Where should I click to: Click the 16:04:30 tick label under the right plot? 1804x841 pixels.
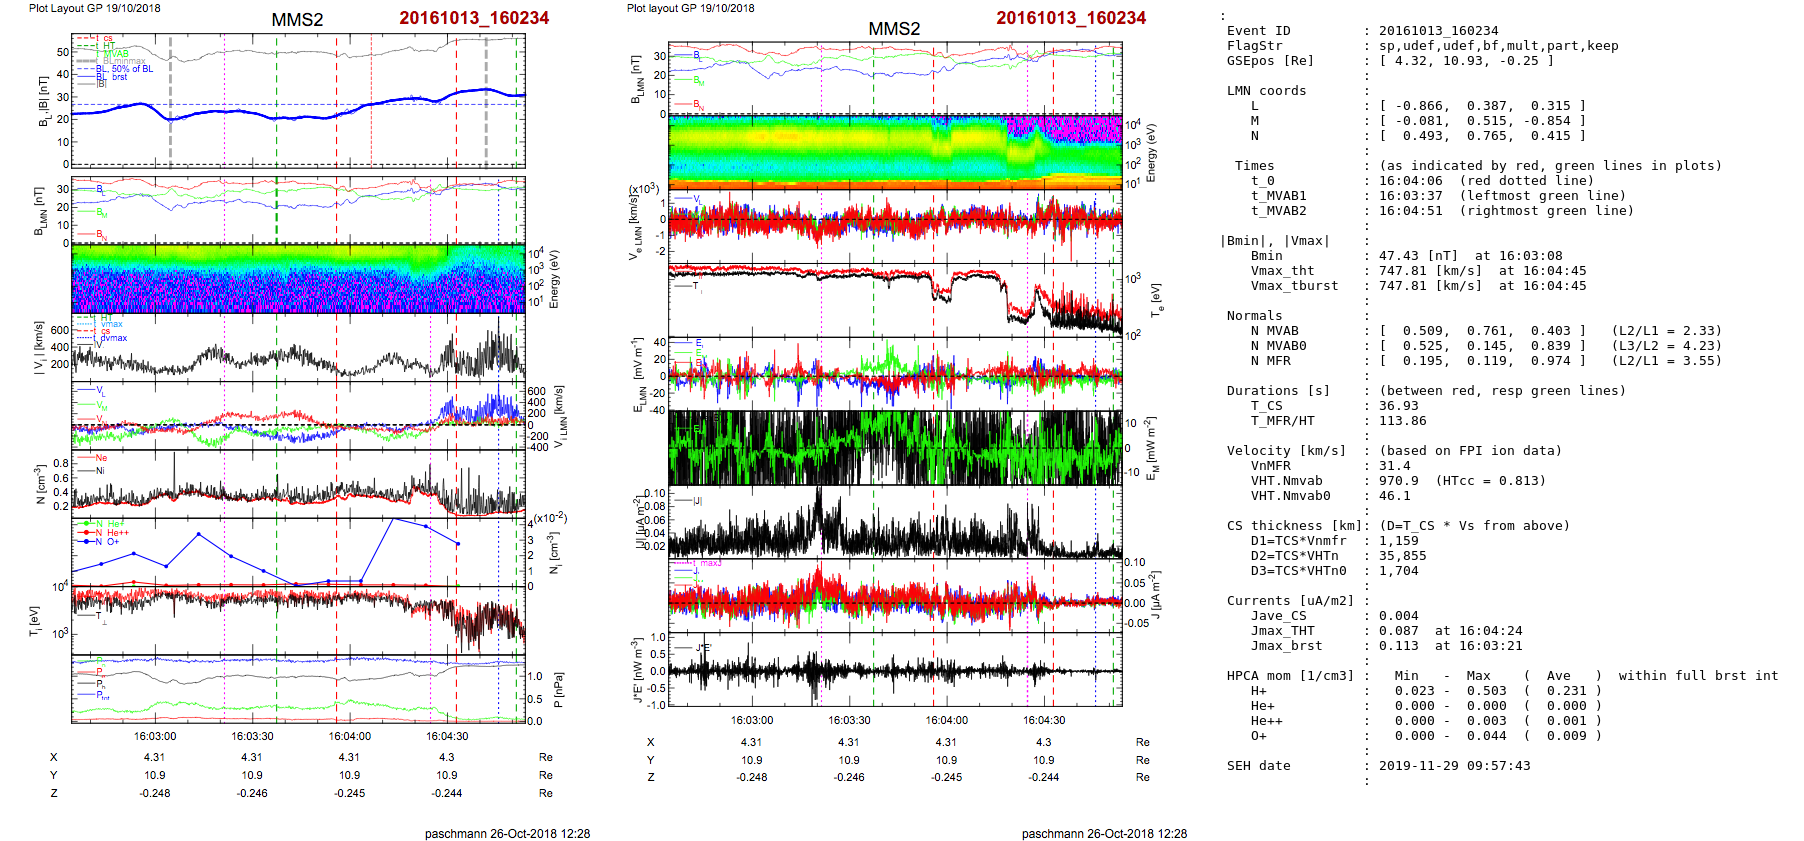coord(1043,720)
